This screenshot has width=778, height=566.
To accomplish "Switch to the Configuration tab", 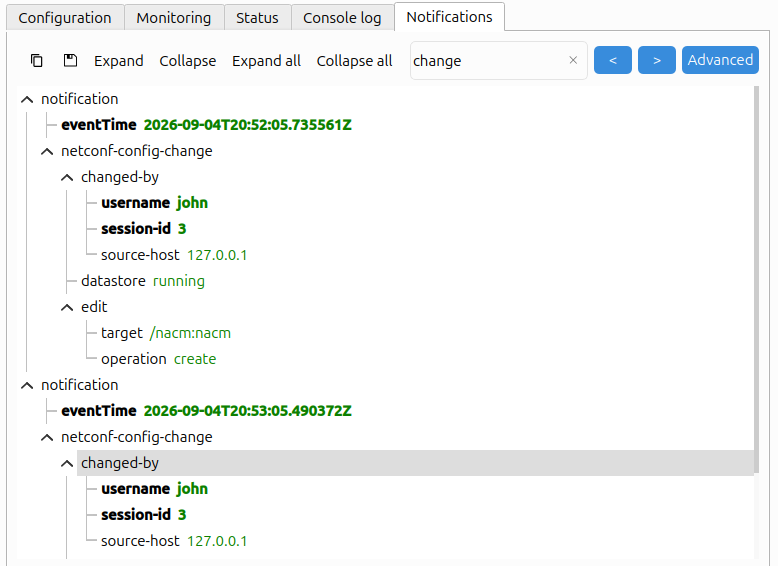I will (x=65, y=18).
